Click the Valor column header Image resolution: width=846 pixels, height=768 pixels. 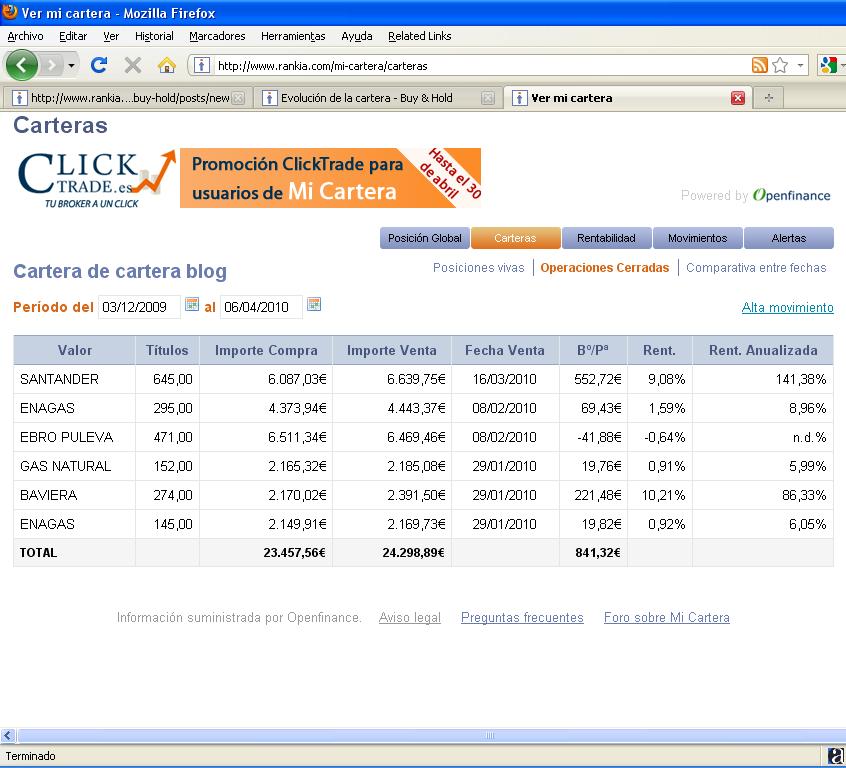(x=74, y=350)
